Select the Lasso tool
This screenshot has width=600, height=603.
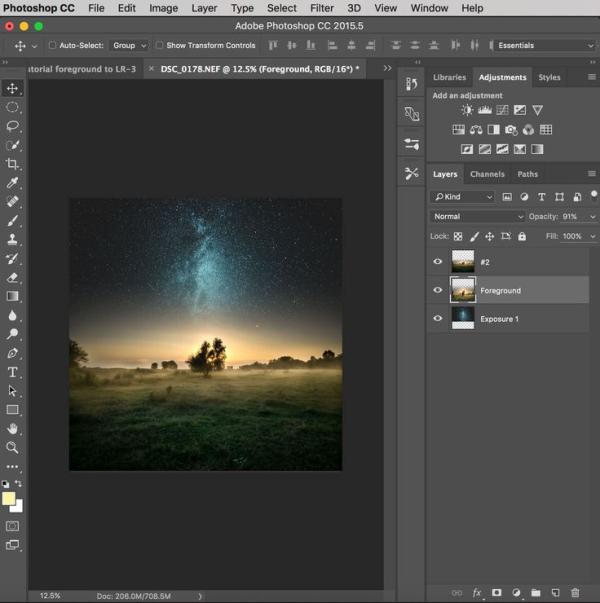pos(13,126)
